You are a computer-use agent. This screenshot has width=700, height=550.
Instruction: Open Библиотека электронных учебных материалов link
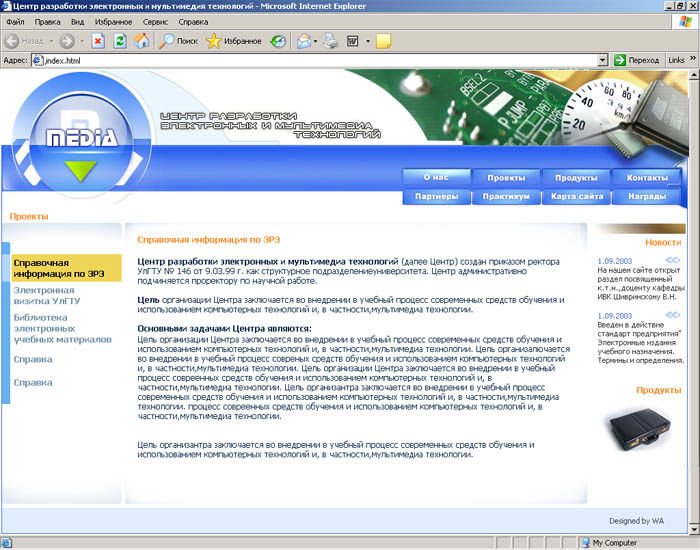(62, 329)
